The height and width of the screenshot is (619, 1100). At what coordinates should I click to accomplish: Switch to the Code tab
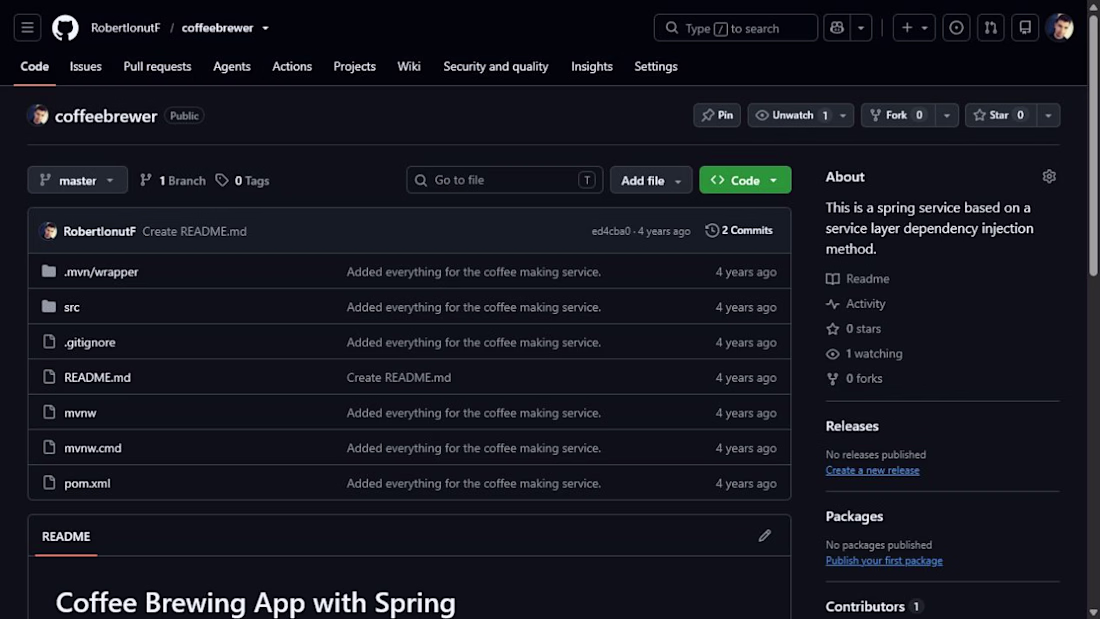pyautogui.click(x=34, y=67)
